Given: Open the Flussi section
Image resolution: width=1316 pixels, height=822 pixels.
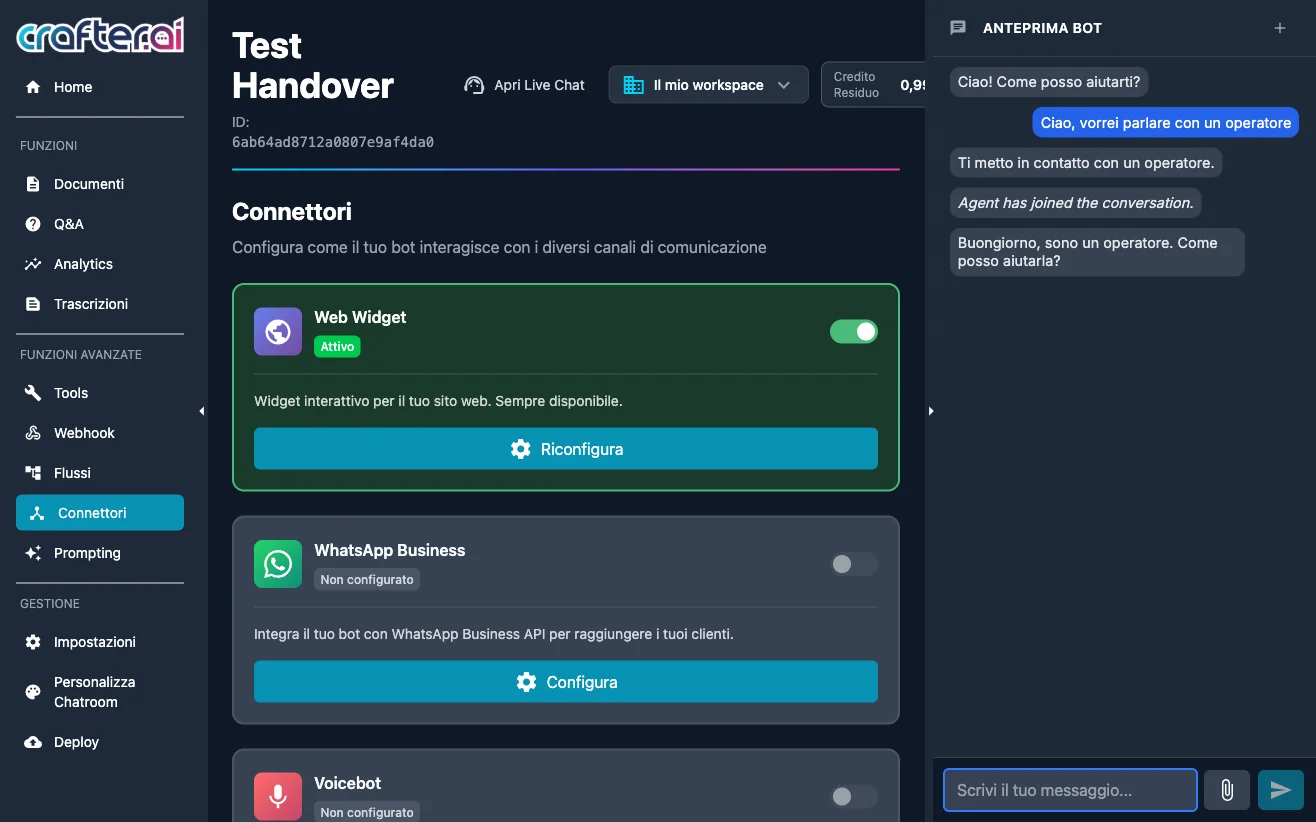Looking at the screenshot, I should pos(100,473).
